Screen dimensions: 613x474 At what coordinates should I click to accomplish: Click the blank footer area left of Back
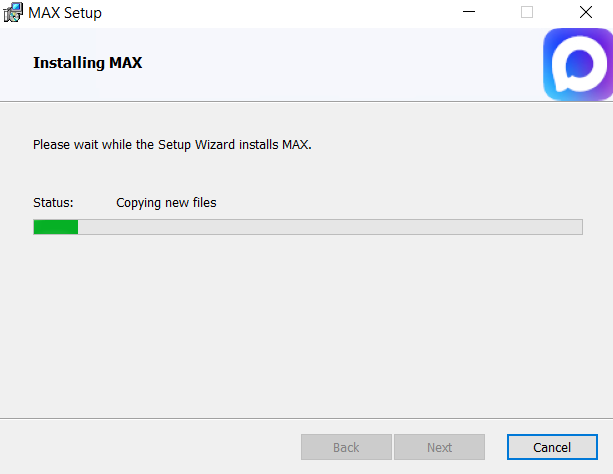[150, 447]
